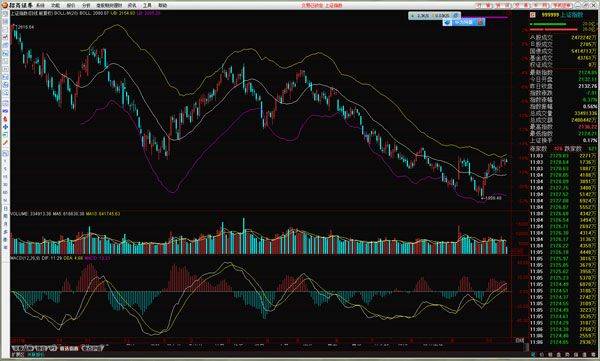Click the 招商证券 app logo icon
The height and width of the screenshot is (361, 600).
pos(5,5)
